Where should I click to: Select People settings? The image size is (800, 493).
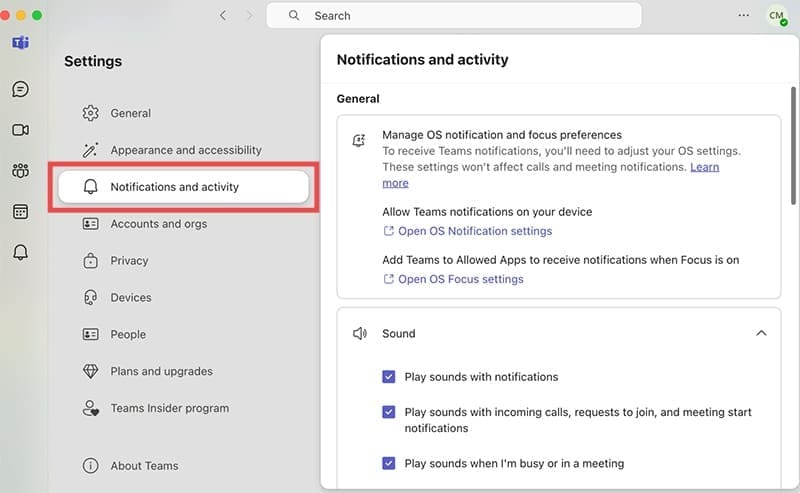coord(183,334)
